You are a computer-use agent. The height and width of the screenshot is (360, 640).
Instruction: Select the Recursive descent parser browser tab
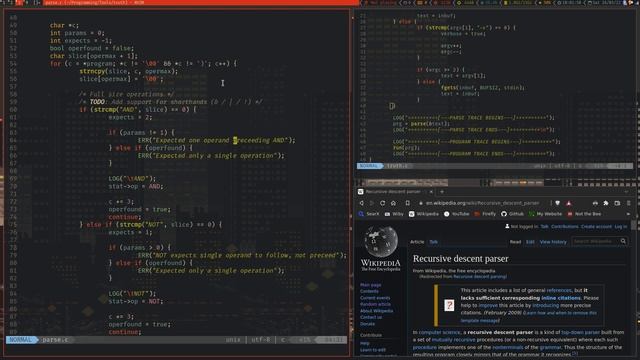pyautogui.click(x=395, y=191)
